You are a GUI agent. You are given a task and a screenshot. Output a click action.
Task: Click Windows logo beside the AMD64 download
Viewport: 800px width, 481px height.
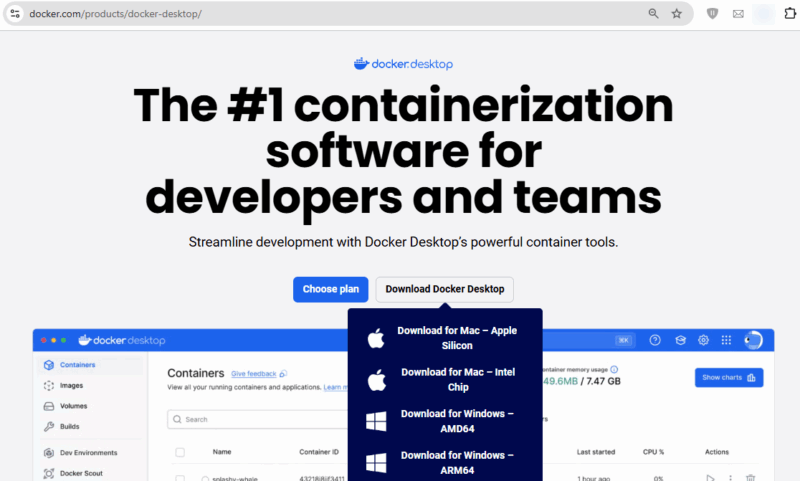pos(376,421)
